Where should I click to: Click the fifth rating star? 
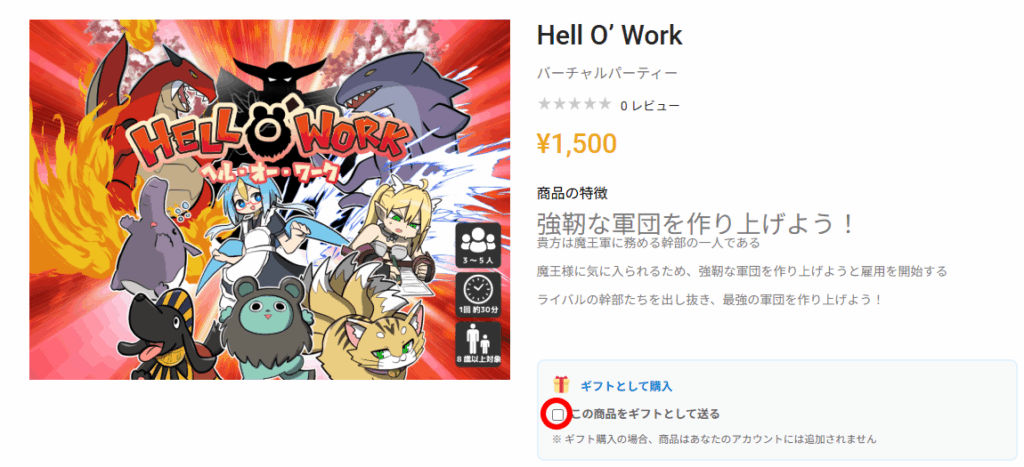[604, 104]
